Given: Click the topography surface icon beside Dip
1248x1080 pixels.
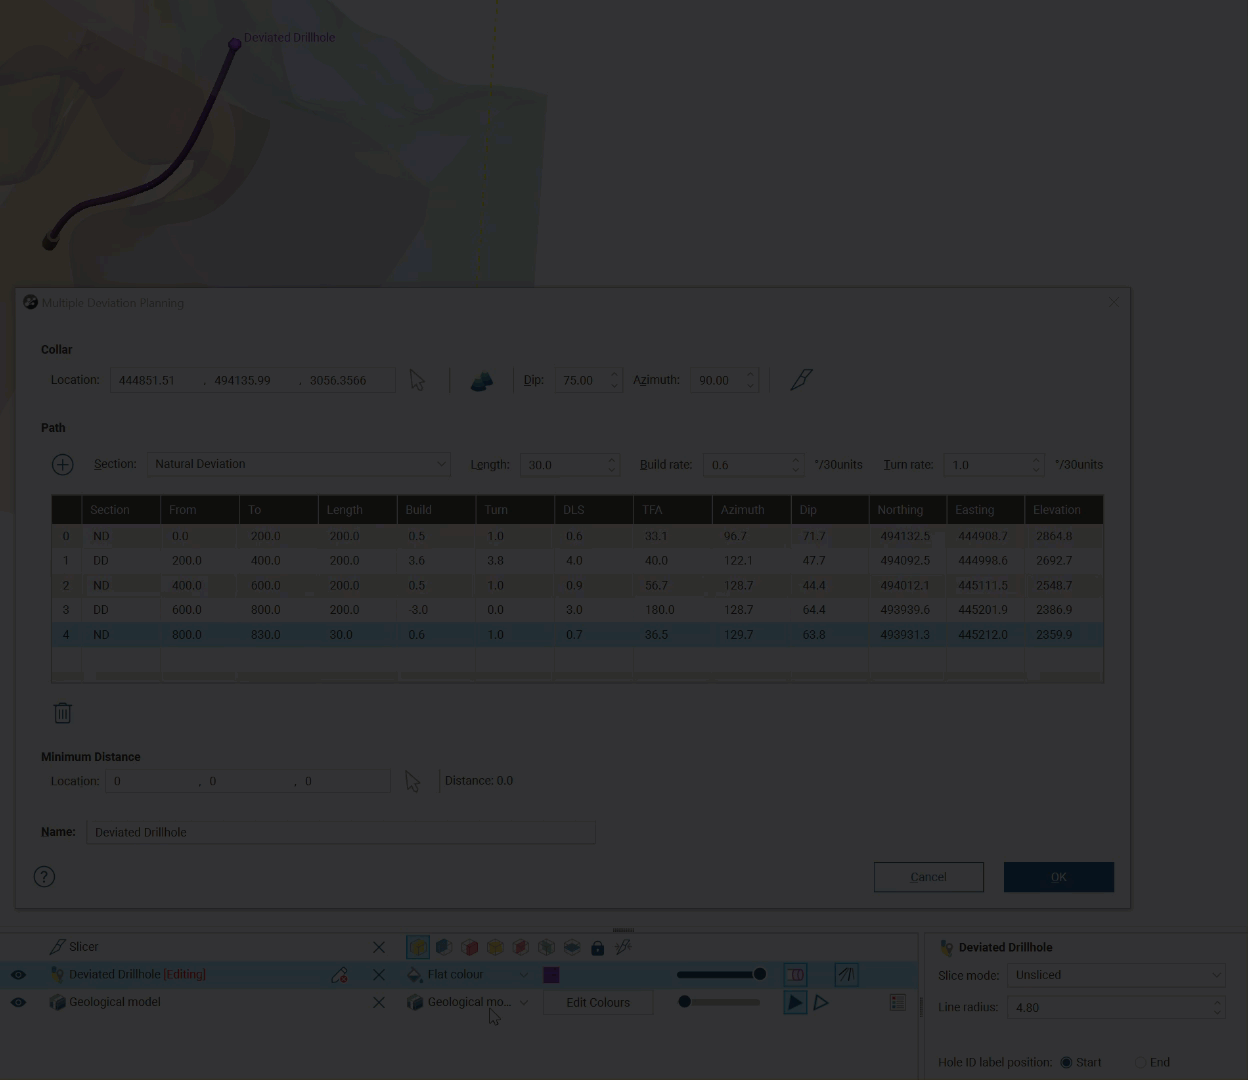Looking at the screenshot, I should click(481, 381).
